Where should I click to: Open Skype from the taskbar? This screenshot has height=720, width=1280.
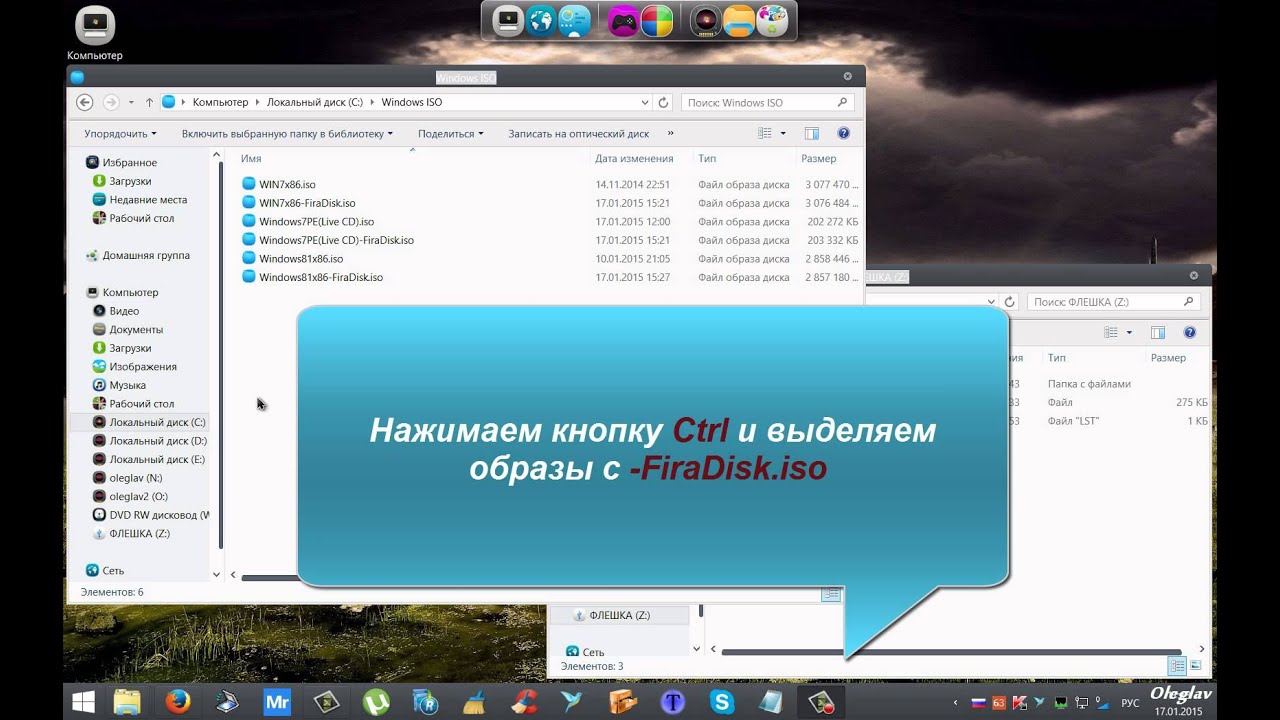pos(722,702)
